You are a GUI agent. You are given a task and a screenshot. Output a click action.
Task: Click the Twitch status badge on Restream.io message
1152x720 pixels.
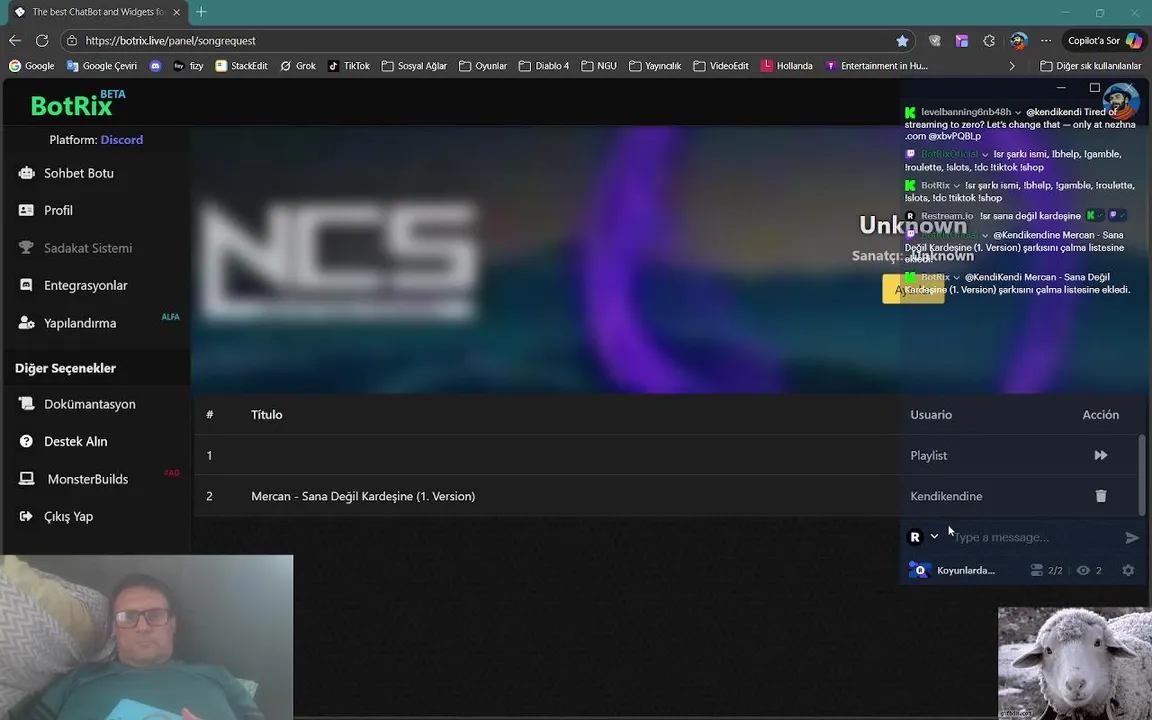1117,215
